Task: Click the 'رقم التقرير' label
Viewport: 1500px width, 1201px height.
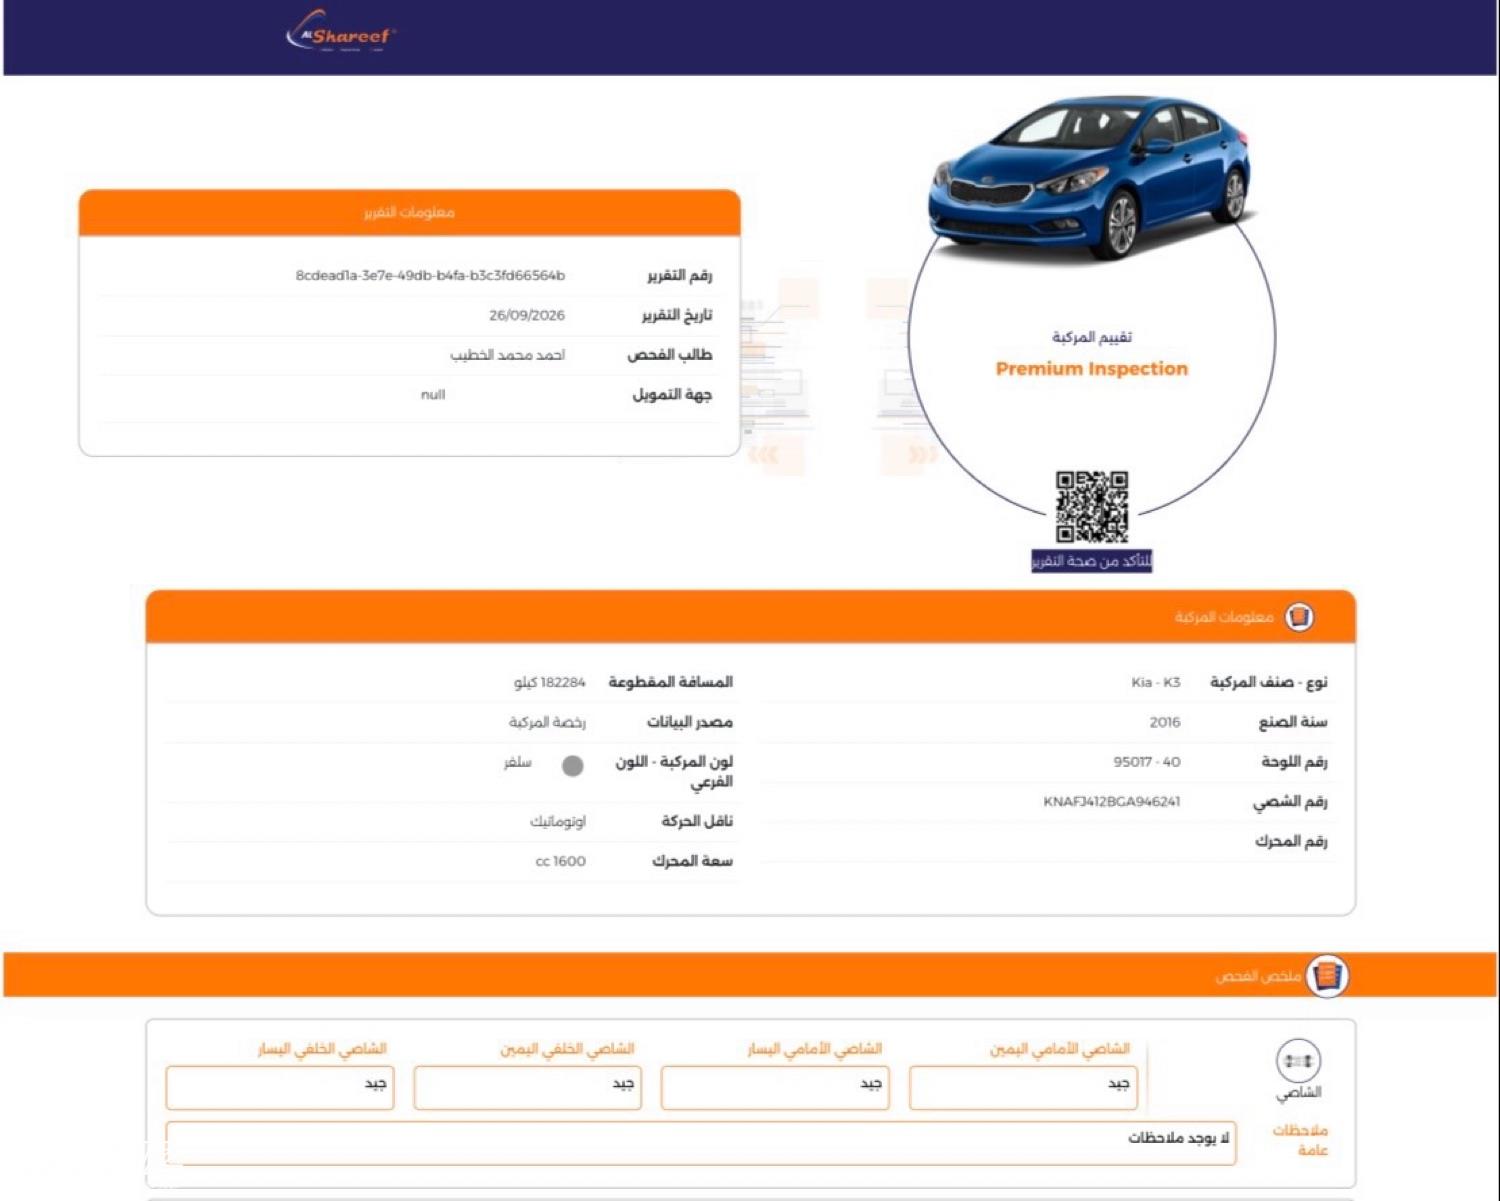Action: pos(679,275)
